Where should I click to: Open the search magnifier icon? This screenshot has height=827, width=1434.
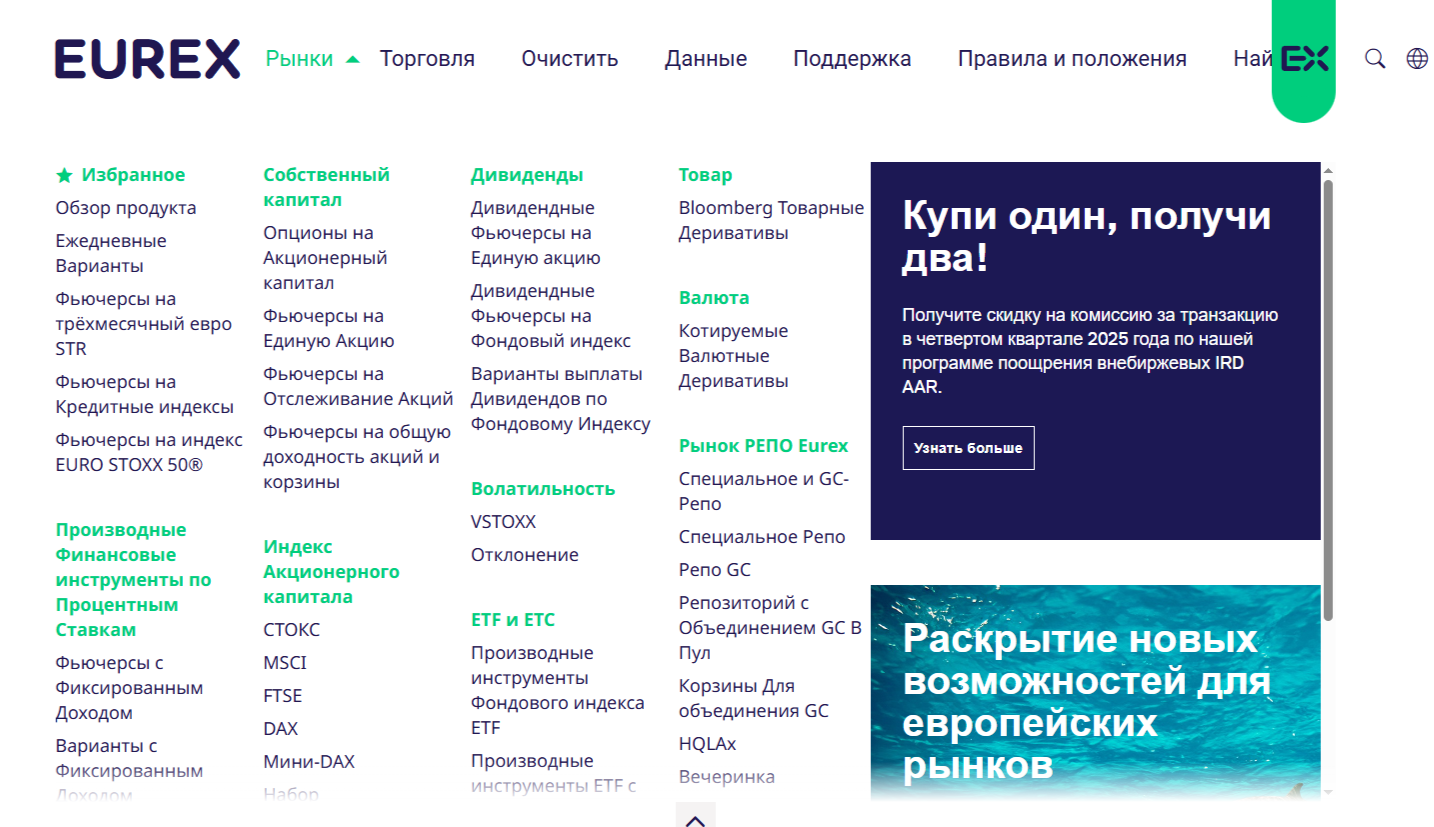click(x=1375, y=59)
